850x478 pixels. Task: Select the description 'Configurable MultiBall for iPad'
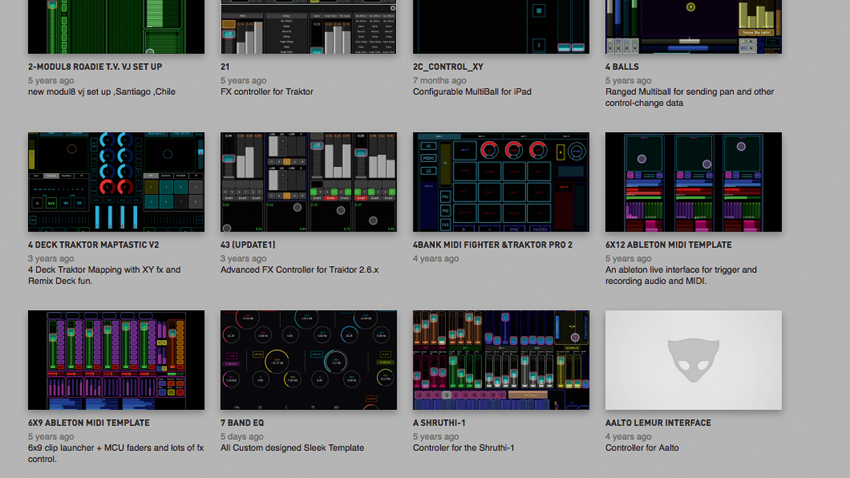click(x=472, y=92)
